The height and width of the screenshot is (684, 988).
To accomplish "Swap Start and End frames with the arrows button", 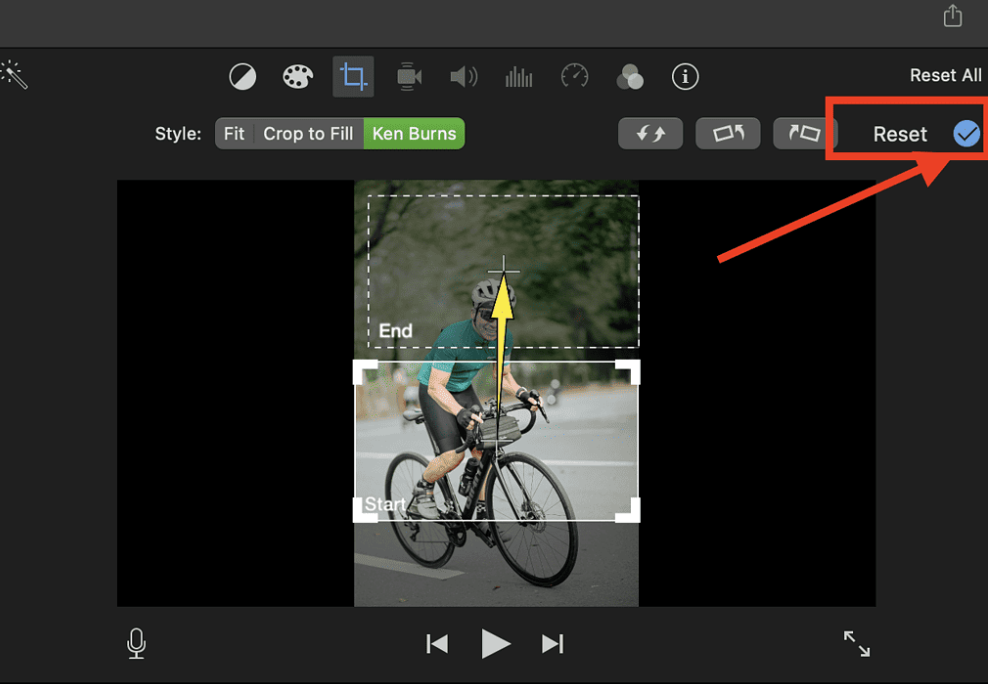I will pyautogui.click(x=650, y=133).
